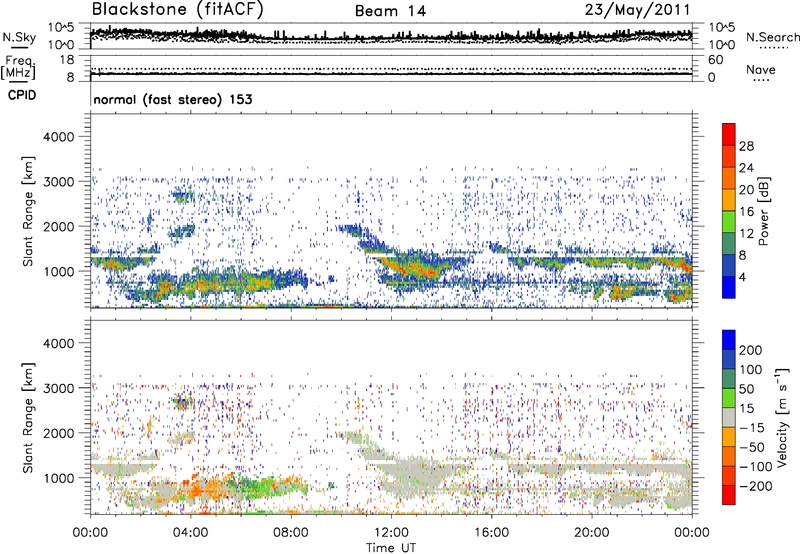
Task: Click the '18' frequency axis value
Action: point(67,60)
